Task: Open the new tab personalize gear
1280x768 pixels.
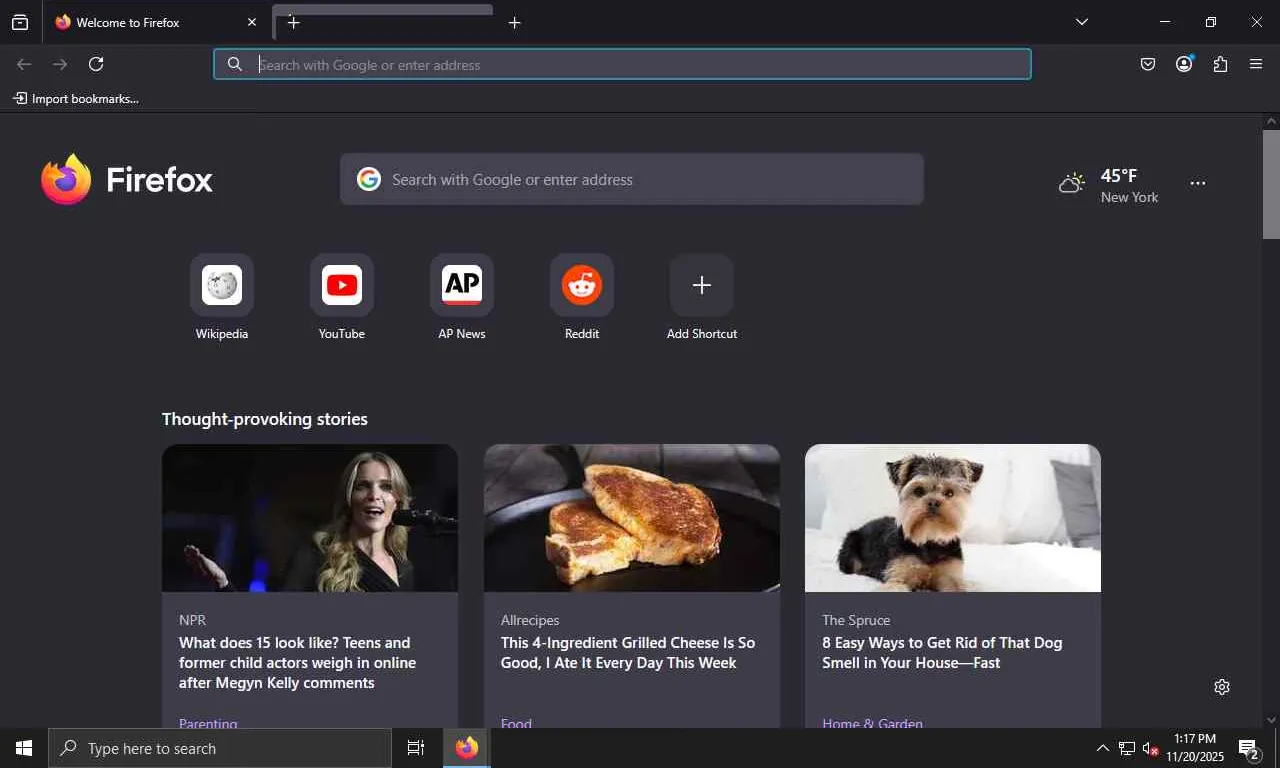Action: tap(1222, 687)
